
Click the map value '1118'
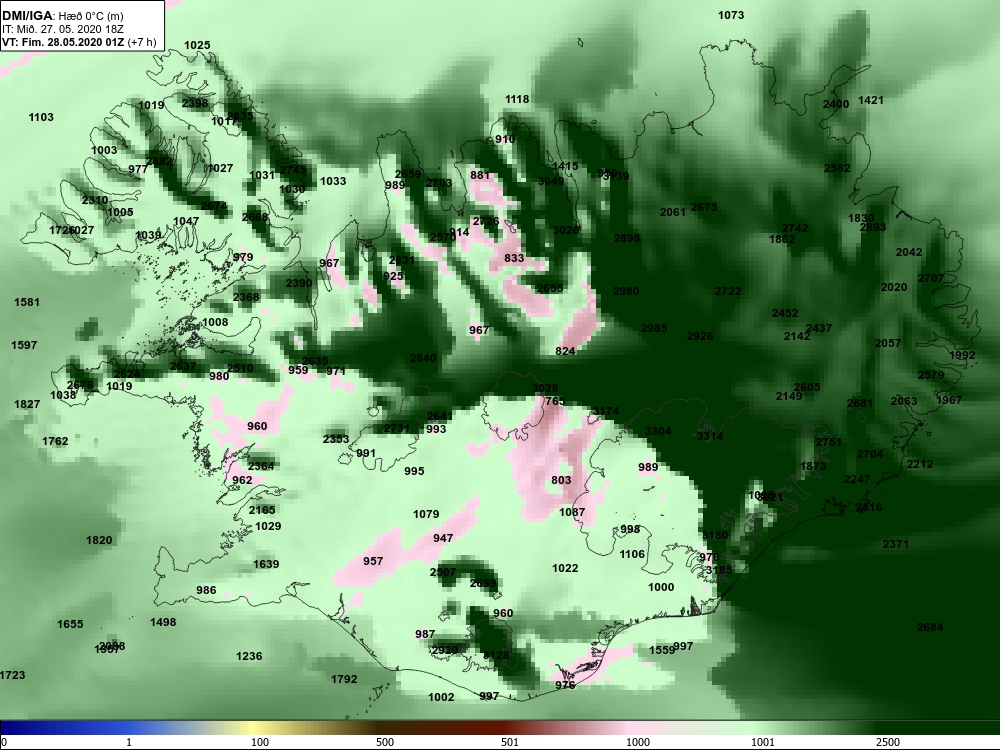click(x=517, y=99)
